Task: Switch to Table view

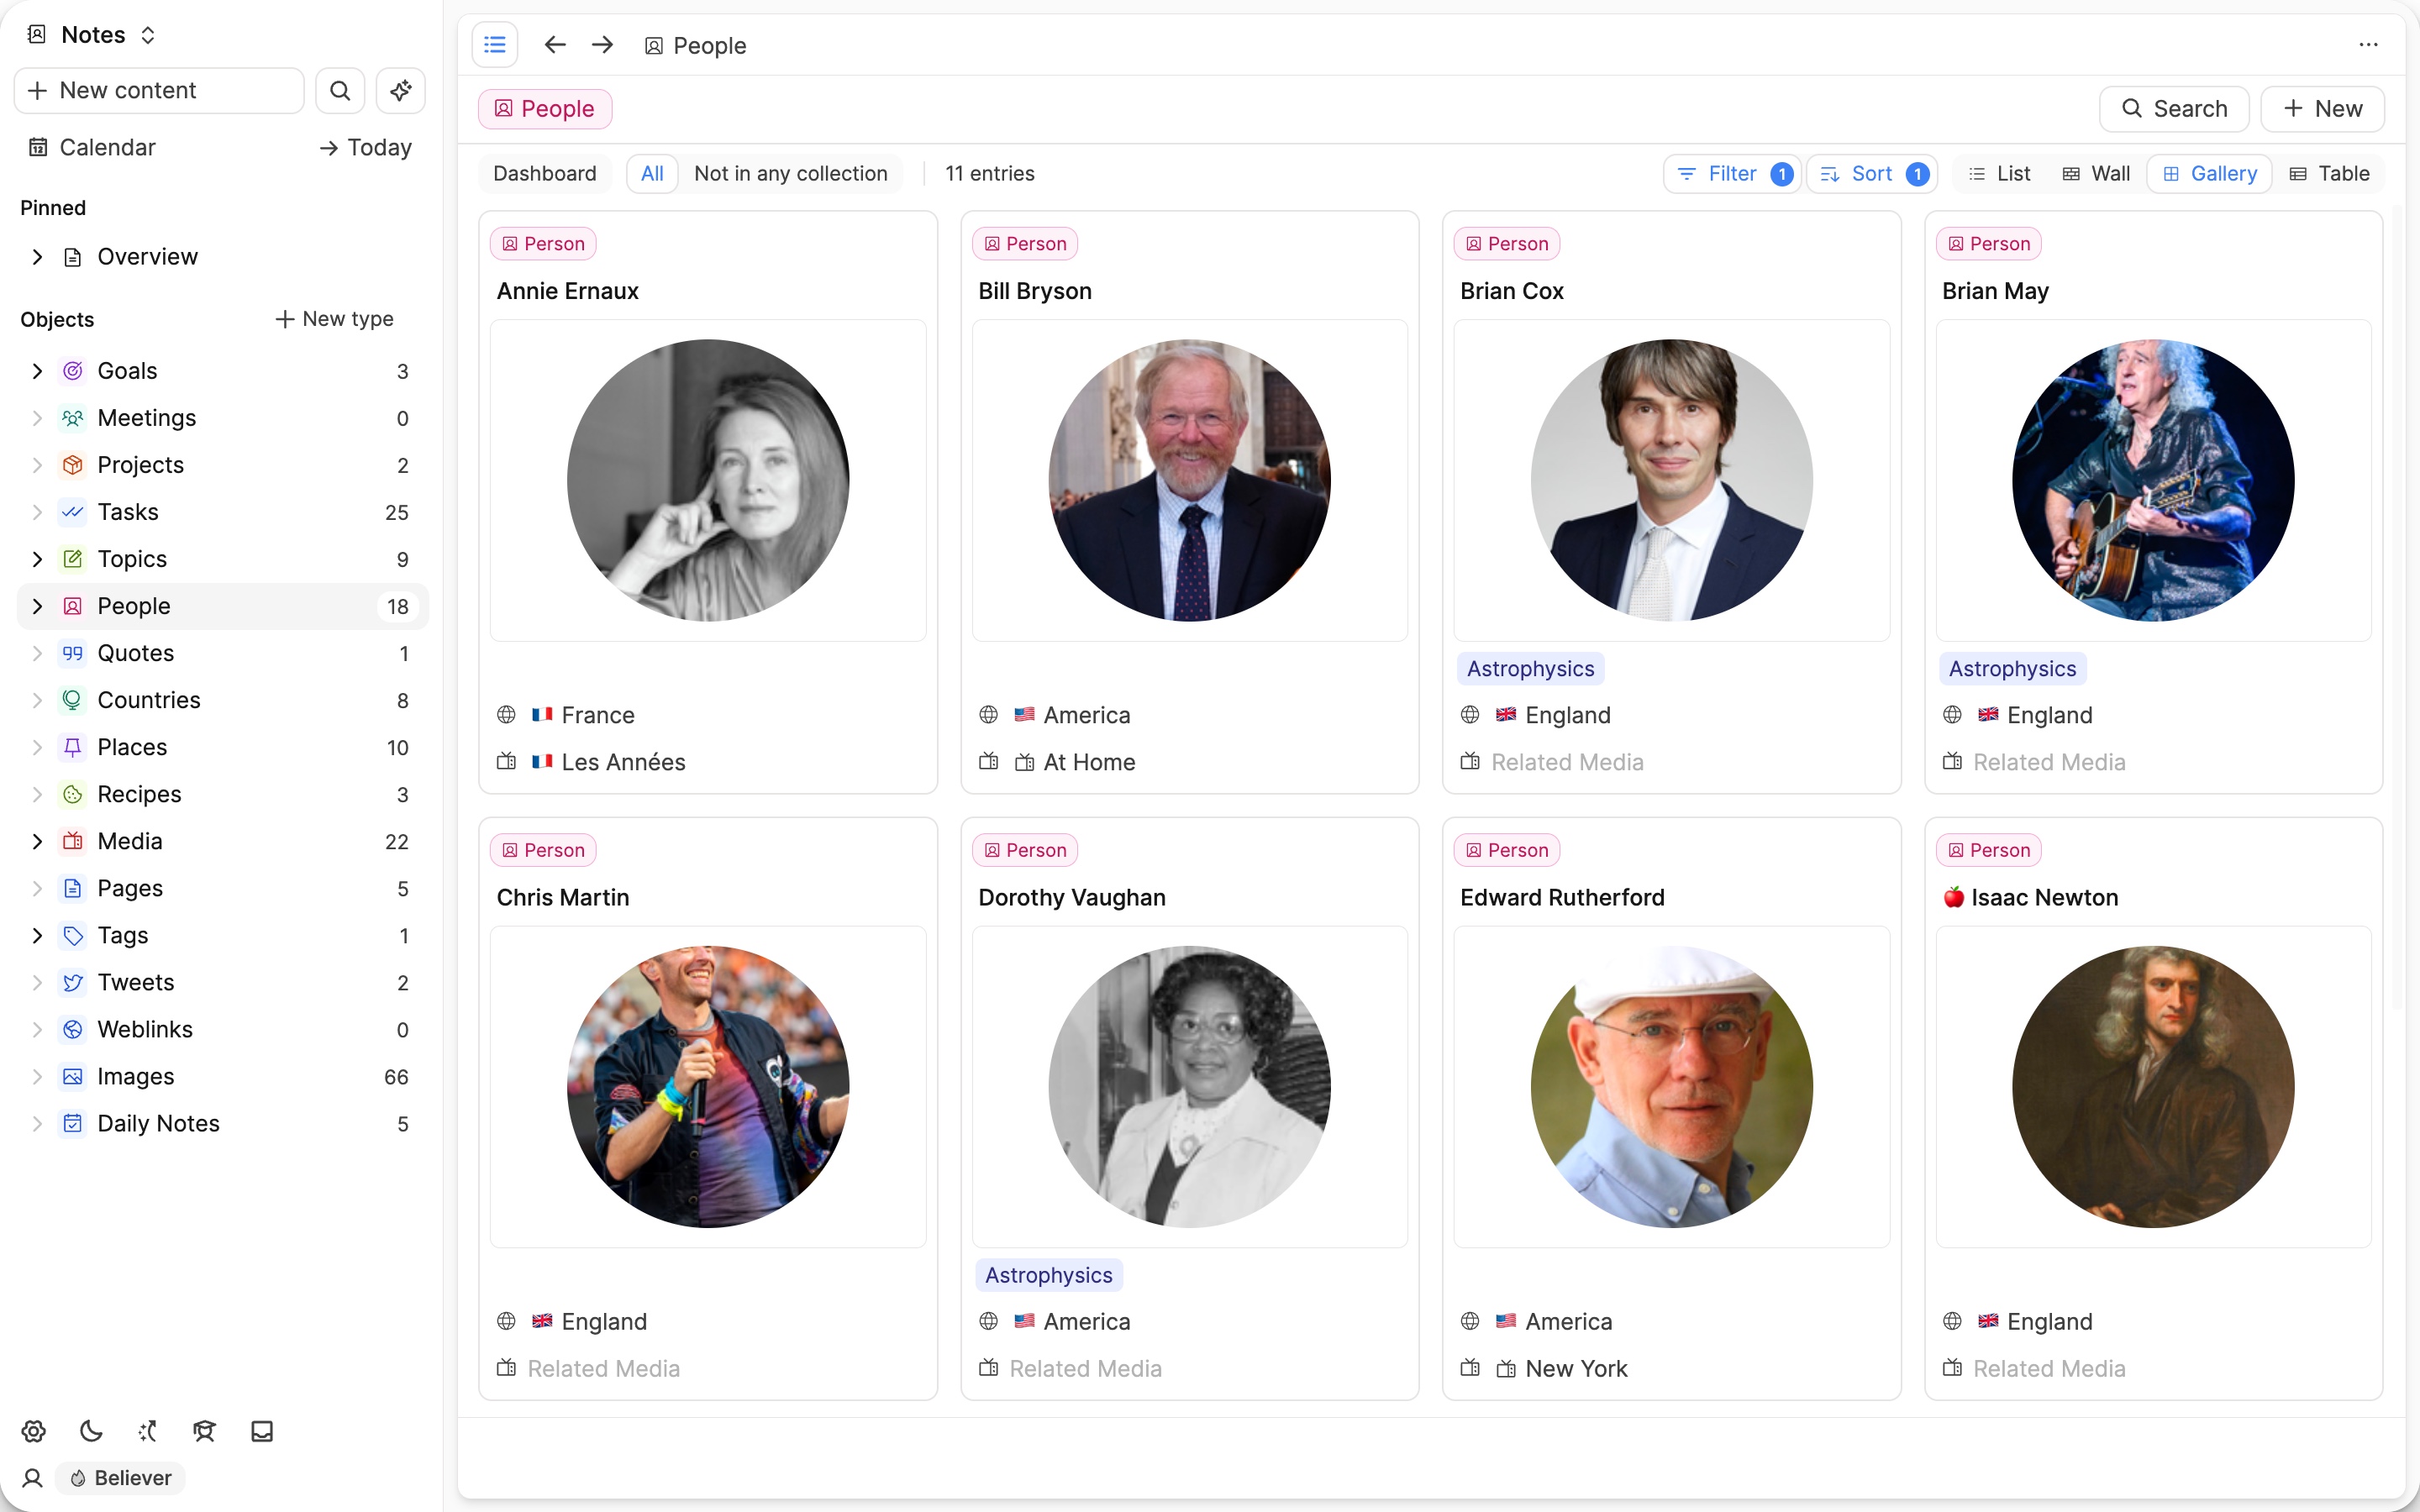Action: [2330, 174]
